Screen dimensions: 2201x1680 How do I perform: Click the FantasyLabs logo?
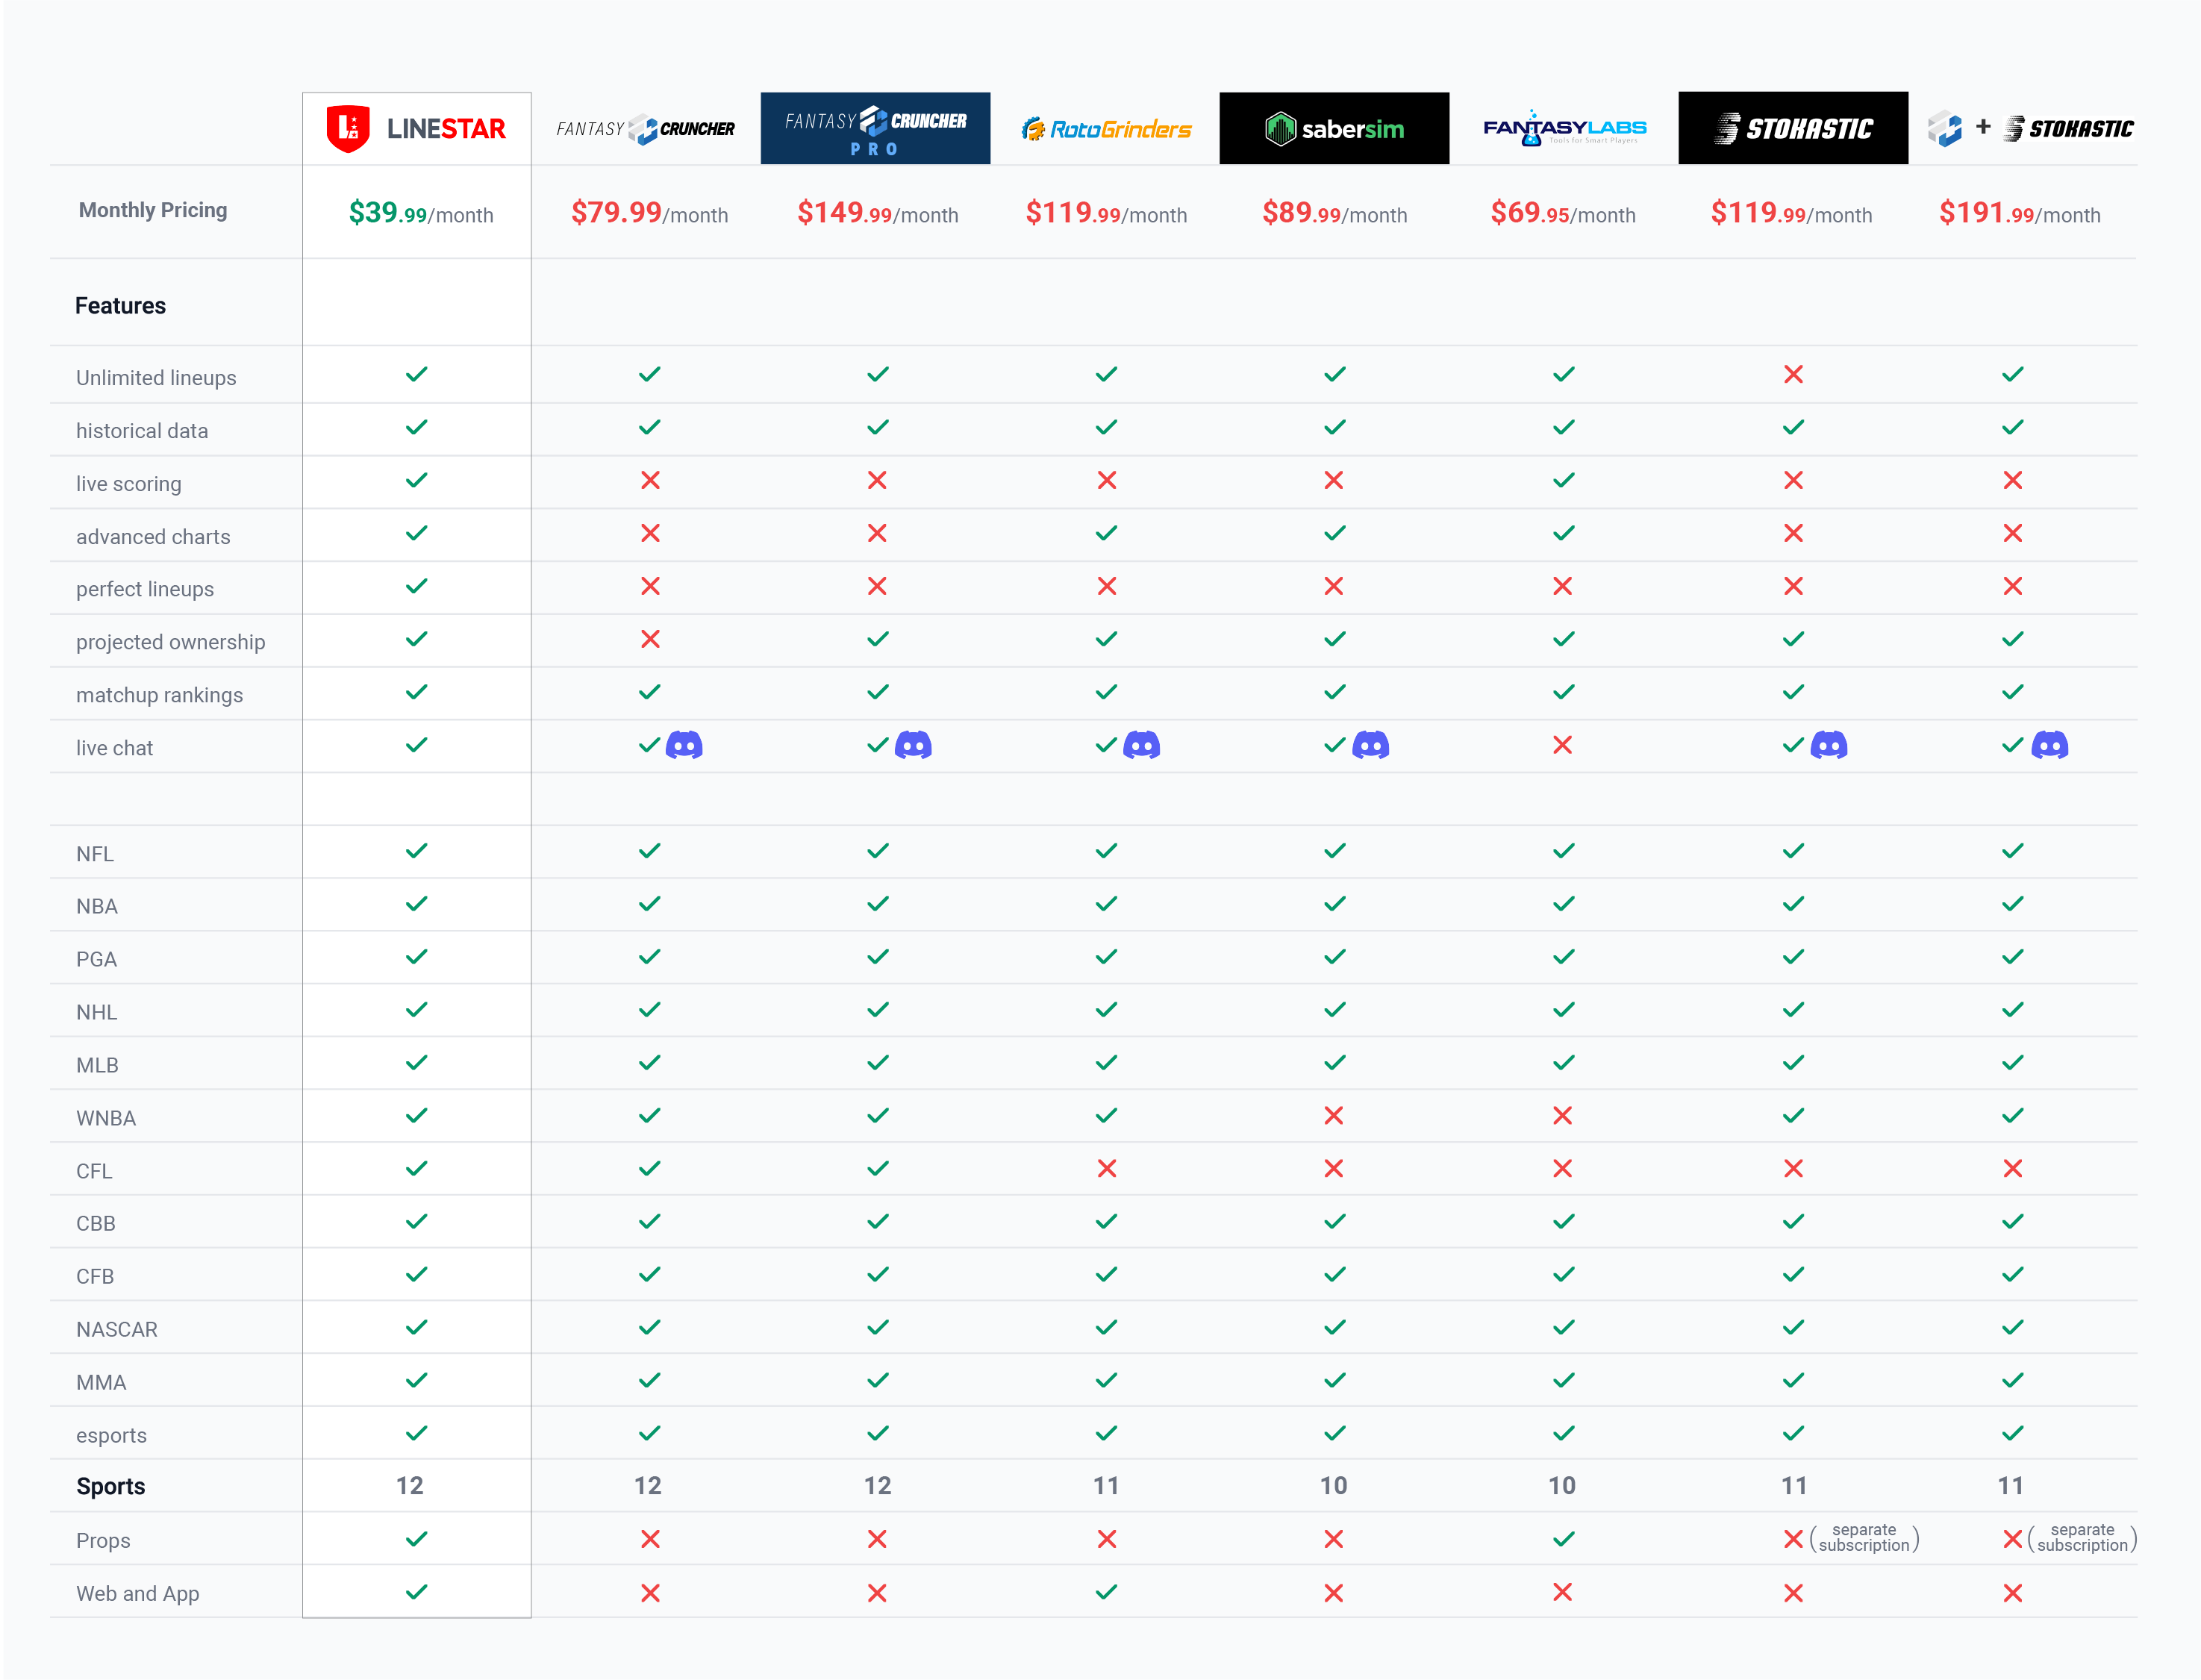pos(1564,129)
